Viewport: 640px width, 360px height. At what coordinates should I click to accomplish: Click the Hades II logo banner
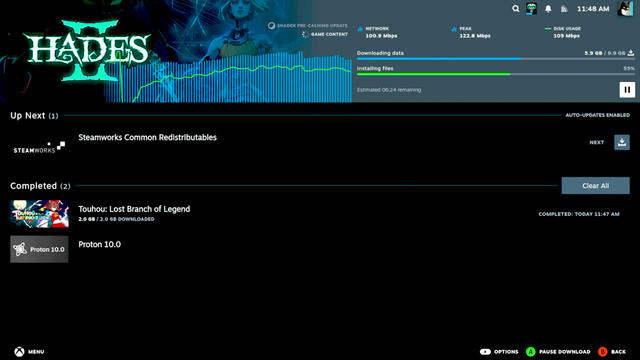pos(88,50)
